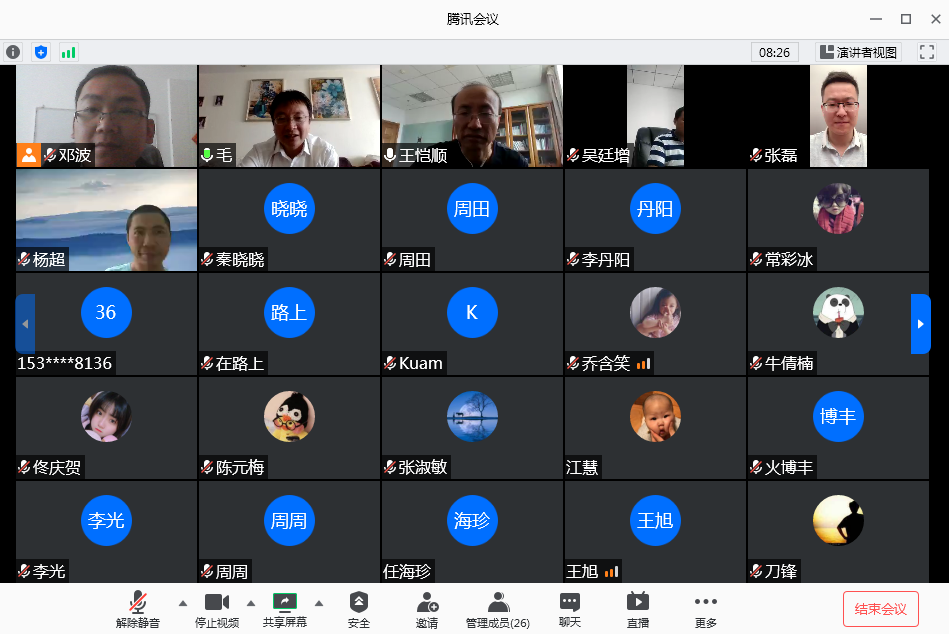Screen dimensions: 949x634
Task: Open 邀请 invite dialog
Action: tap(427, 610)
